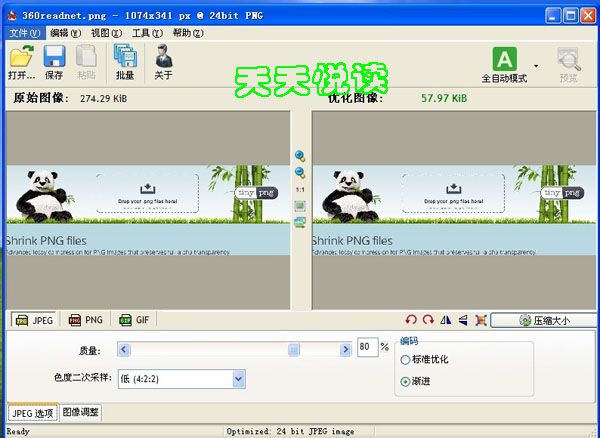Fit image to window icon
Viewport: 600px width, 438px height.
coord(300,206)
